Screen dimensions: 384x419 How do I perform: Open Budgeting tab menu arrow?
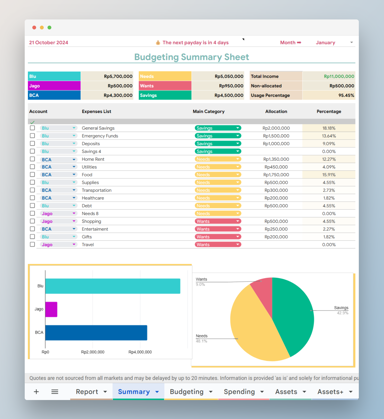coord(211,392)
